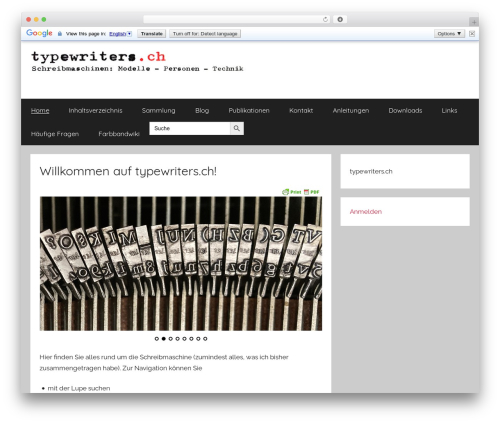The image size is (500, 423).
Task: Open the Blog menu item
Action: [202, 111]
